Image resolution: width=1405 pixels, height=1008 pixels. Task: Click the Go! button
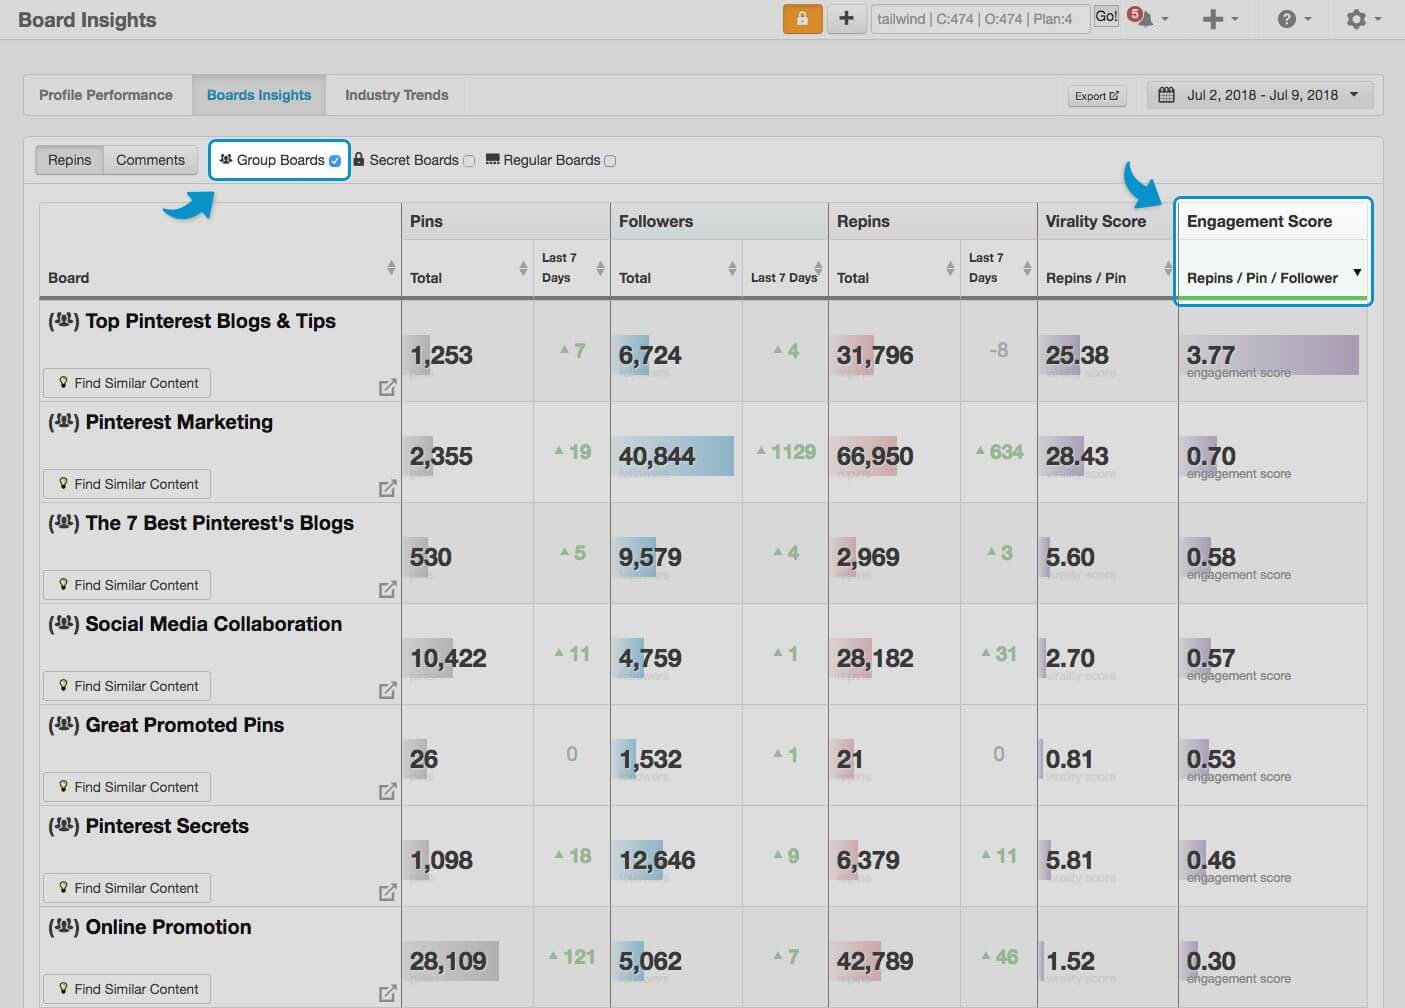click(x=1106, y=16)
